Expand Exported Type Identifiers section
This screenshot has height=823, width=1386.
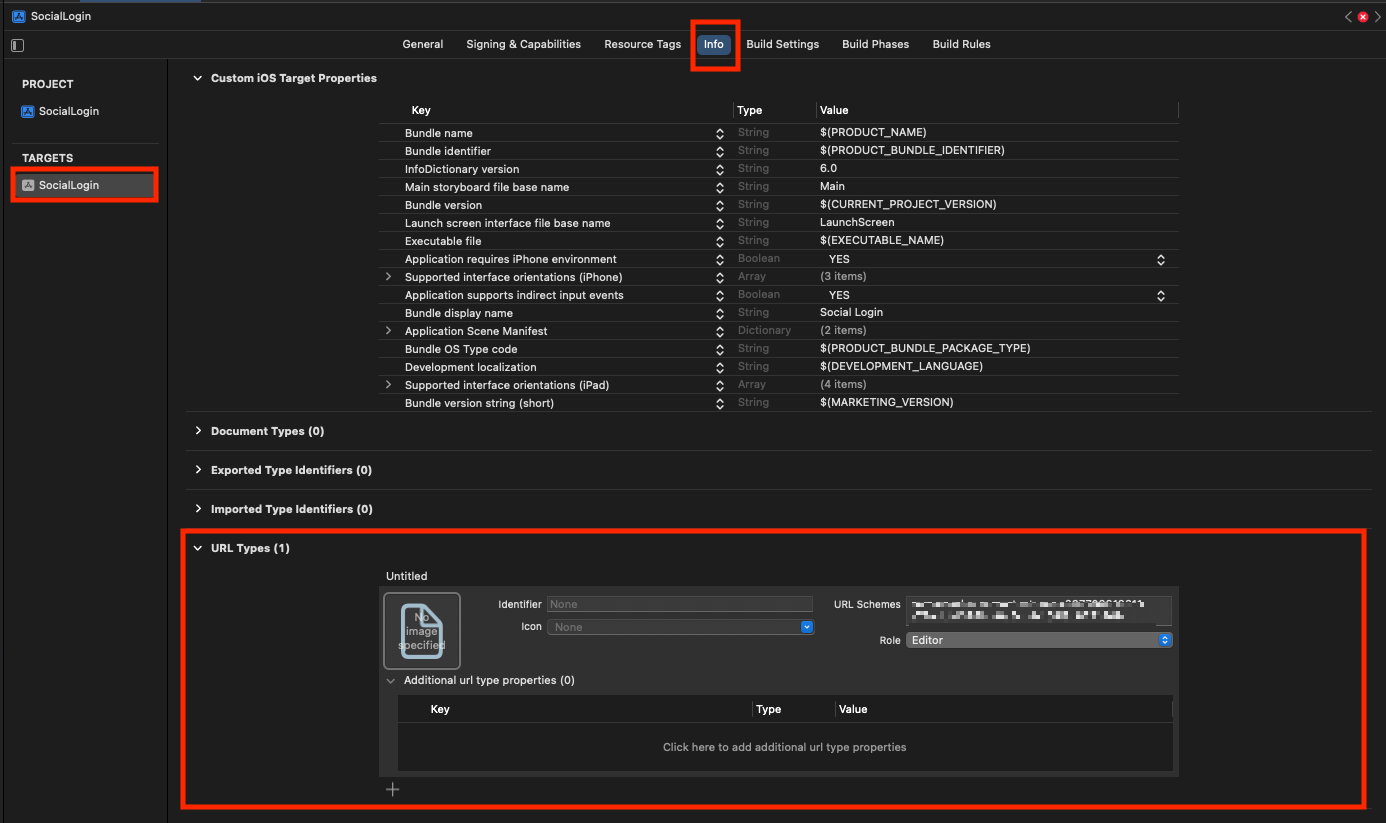(197, 470)
